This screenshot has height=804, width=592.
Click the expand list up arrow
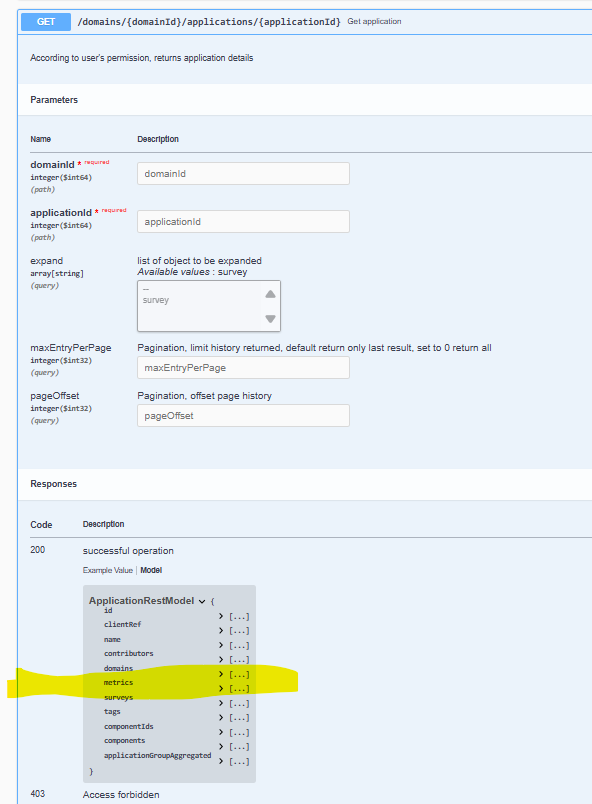pyautogui.click(x=270, y=294)
